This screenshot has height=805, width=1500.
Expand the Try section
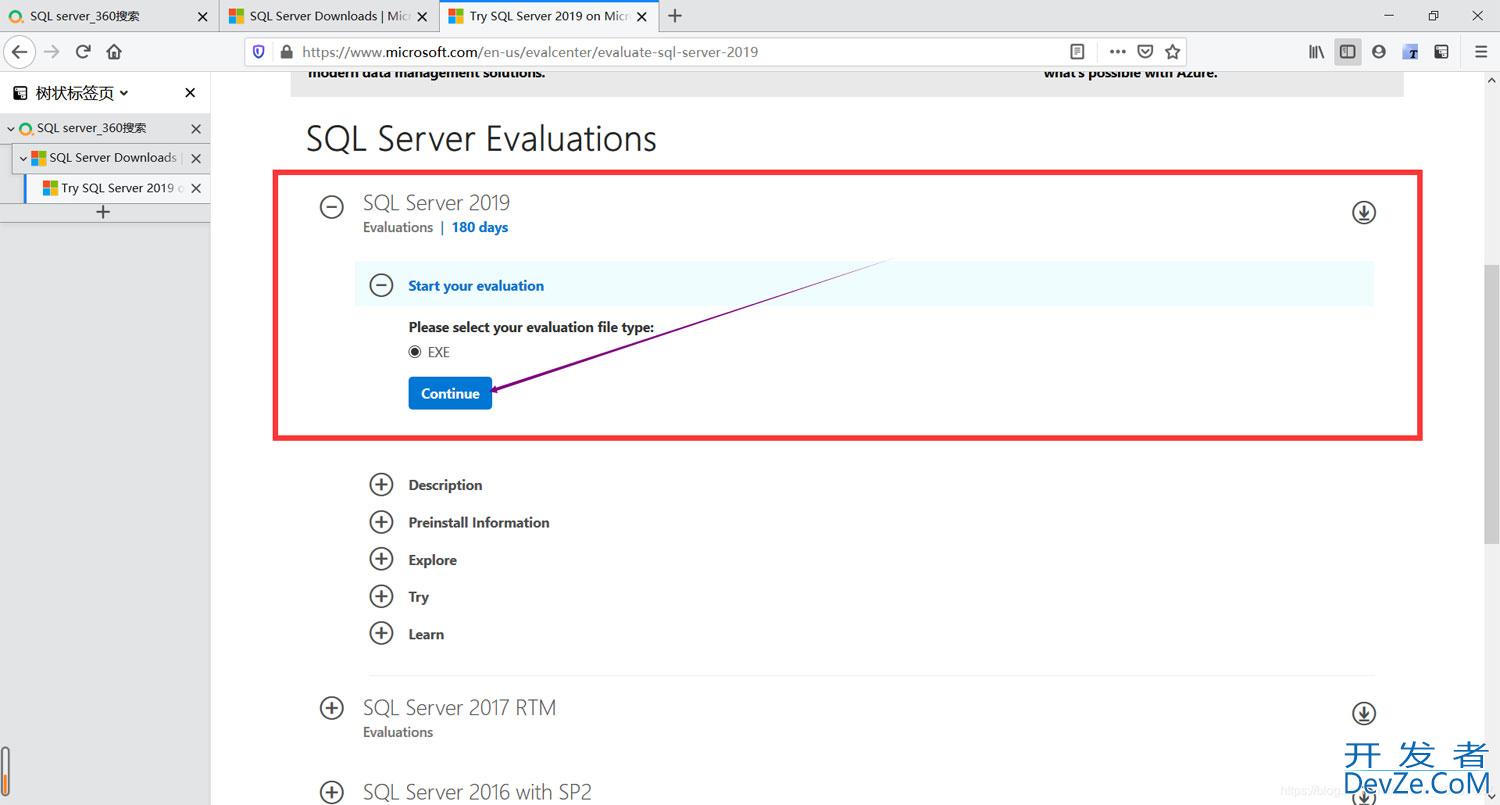(x=381, y=597)
